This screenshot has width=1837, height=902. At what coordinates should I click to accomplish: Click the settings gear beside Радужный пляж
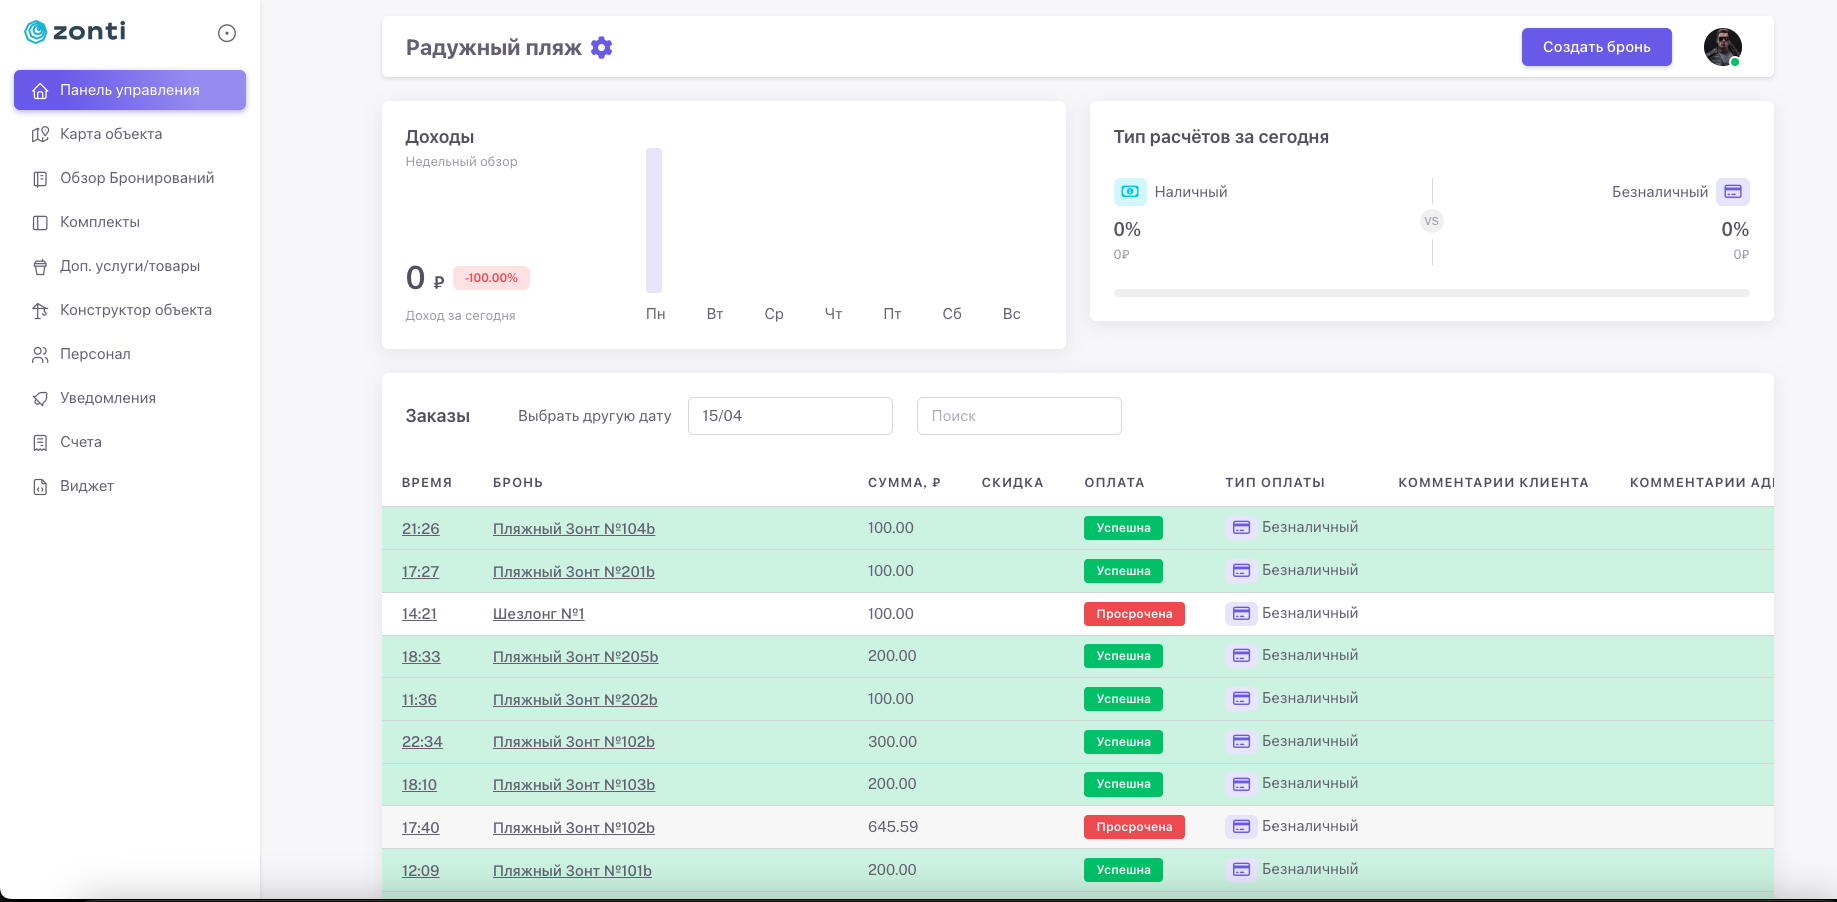point(601,47)
